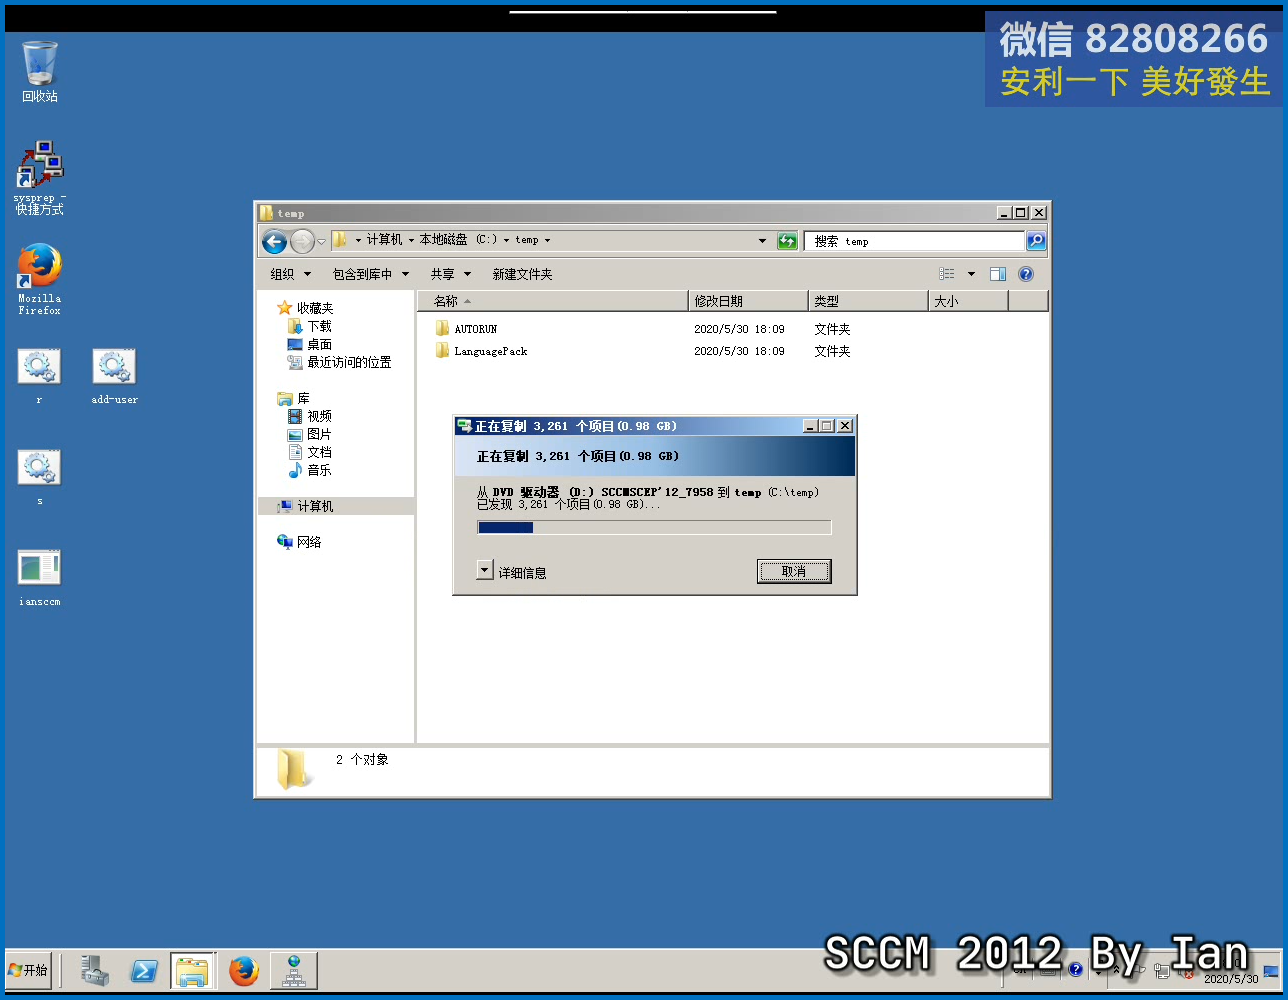Open the view options dropdown arrow
1288x1000 pixels.
click(970, 274)
